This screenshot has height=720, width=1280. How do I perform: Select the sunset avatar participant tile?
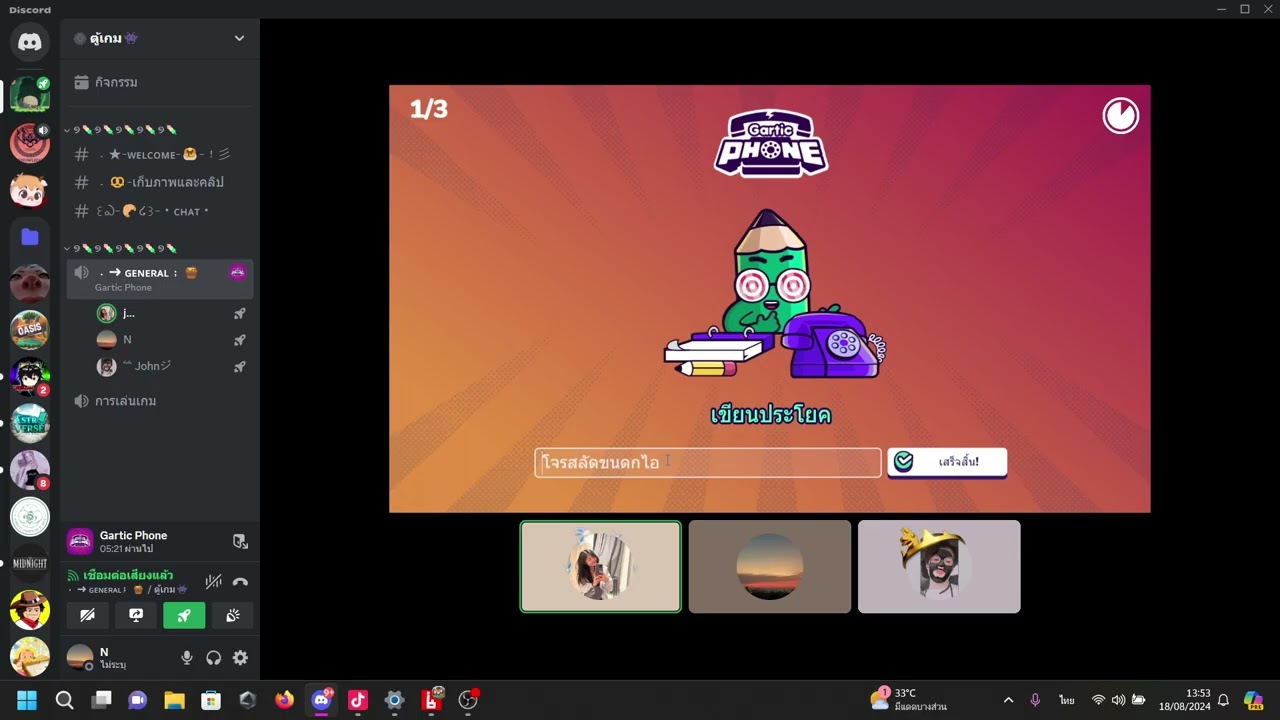[x=770, y=566]
